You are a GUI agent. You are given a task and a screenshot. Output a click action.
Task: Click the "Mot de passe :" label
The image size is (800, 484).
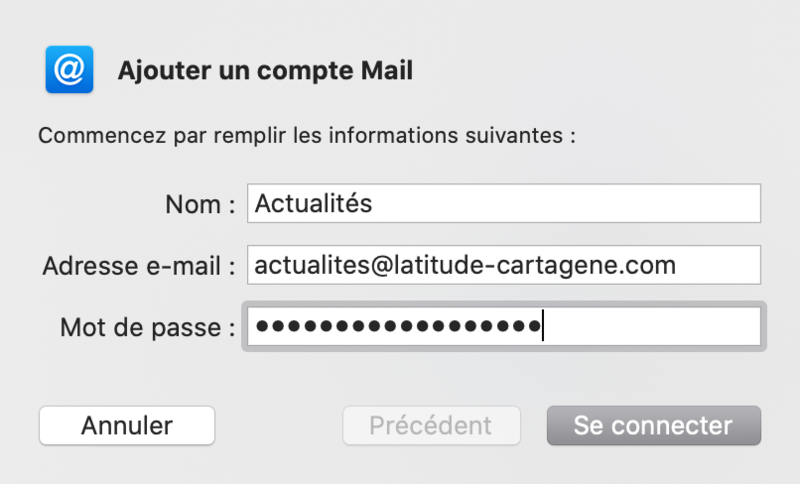147,327
